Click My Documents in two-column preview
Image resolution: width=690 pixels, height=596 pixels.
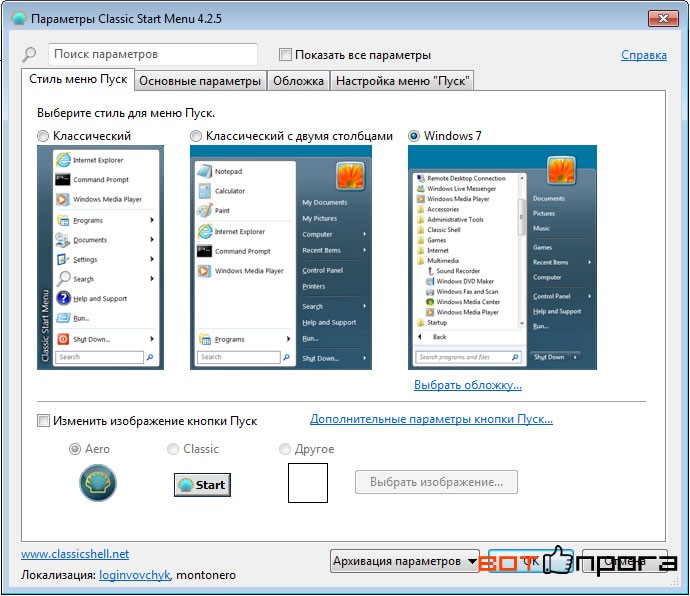(x=325, y=202)
